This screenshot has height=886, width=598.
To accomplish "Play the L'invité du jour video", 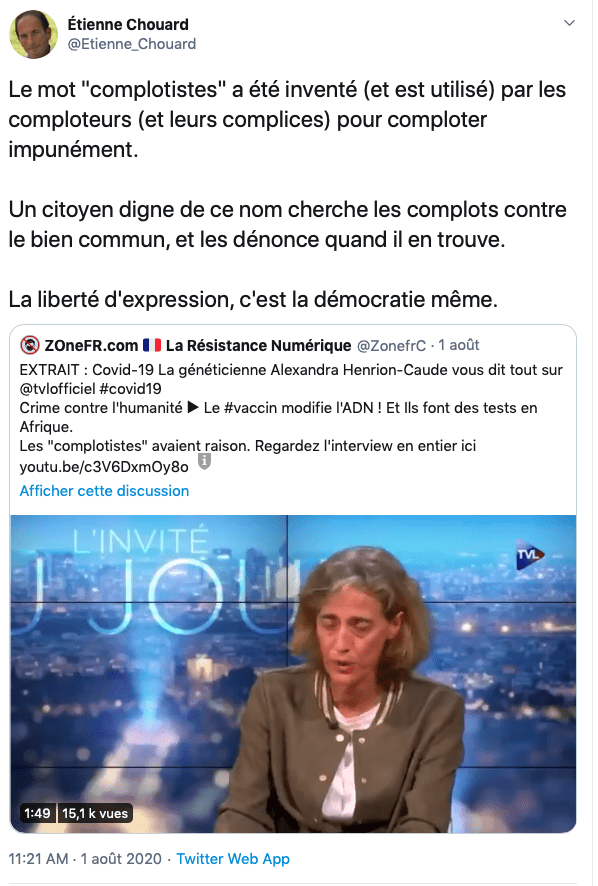I will tap(293, 674).
